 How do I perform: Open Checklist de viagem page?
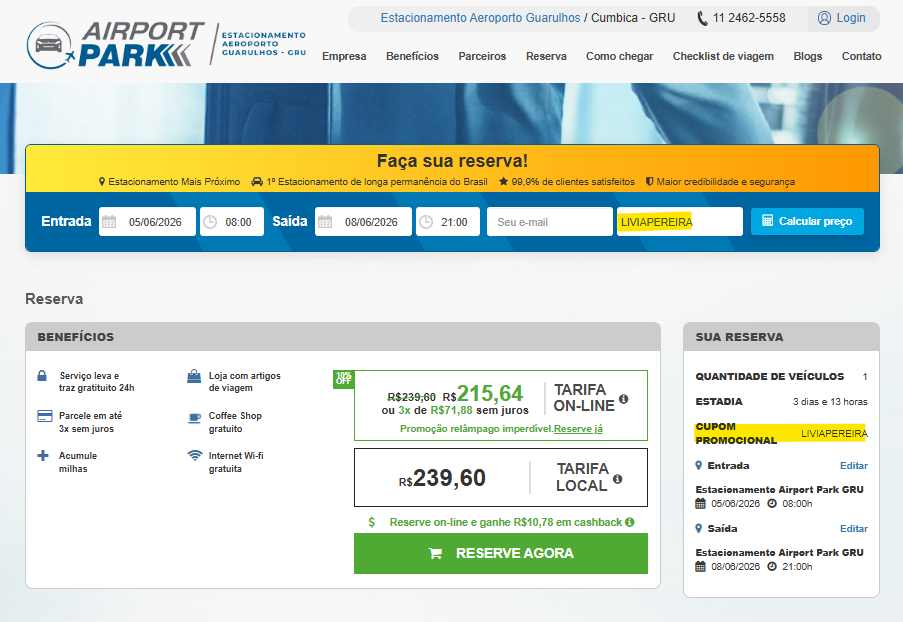[x=723, y=56]
